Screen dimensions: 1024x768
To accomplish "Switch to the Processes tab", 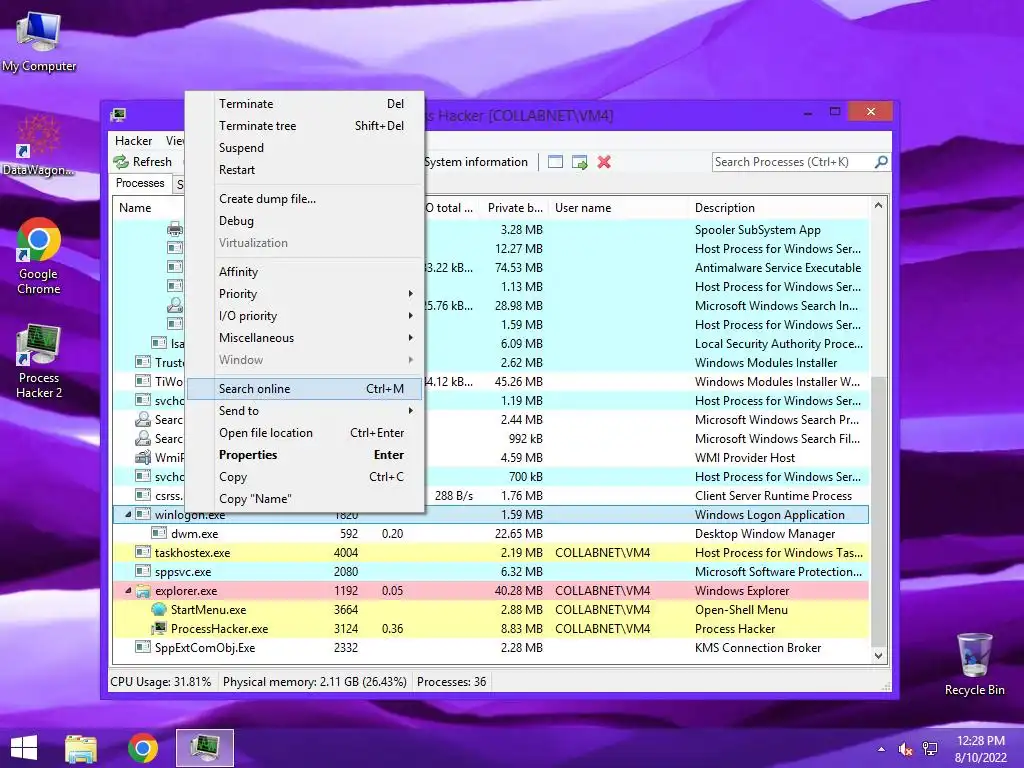I will pos(140,184).
